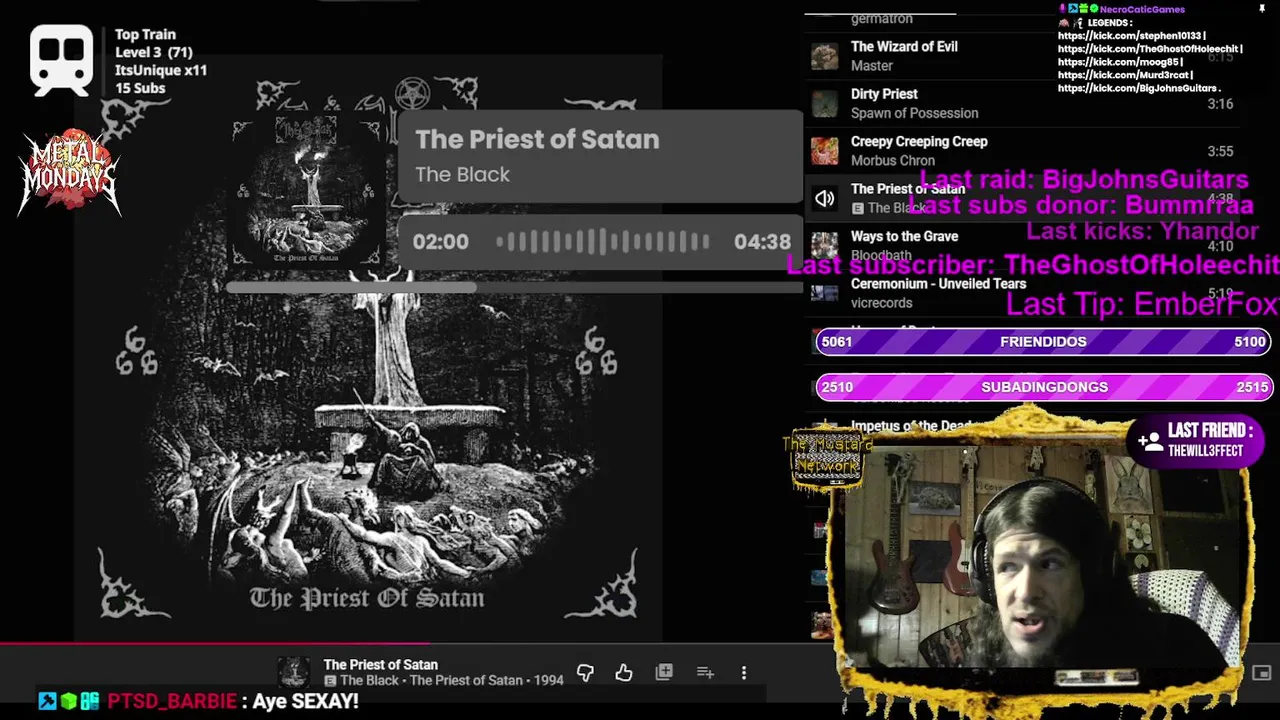Click the vicrecords artist name
Screen dimensions: 1280x720
881,302
